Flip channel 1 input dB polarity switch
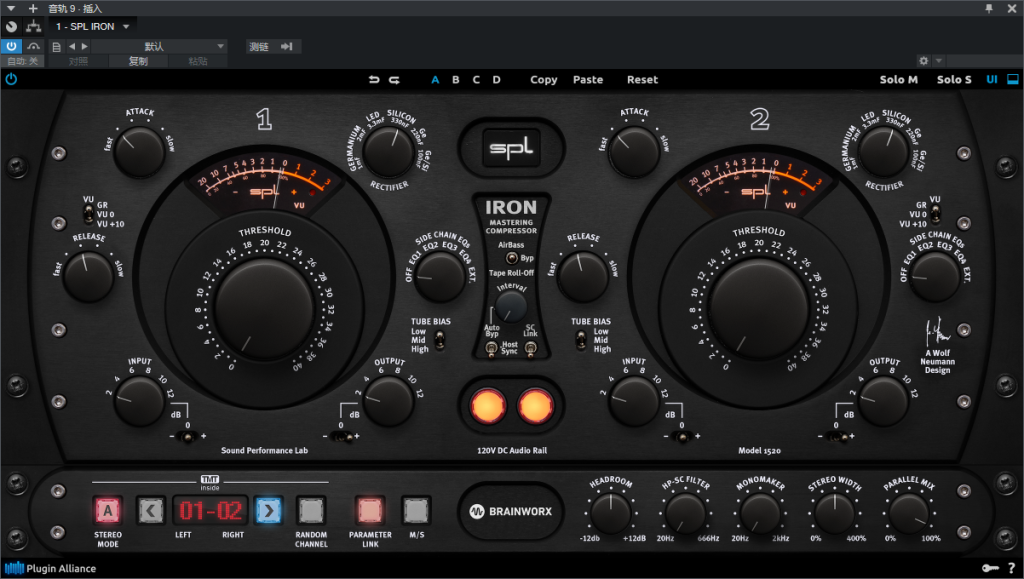Screen dimensions: 1024x579 [x=187, y=436]
